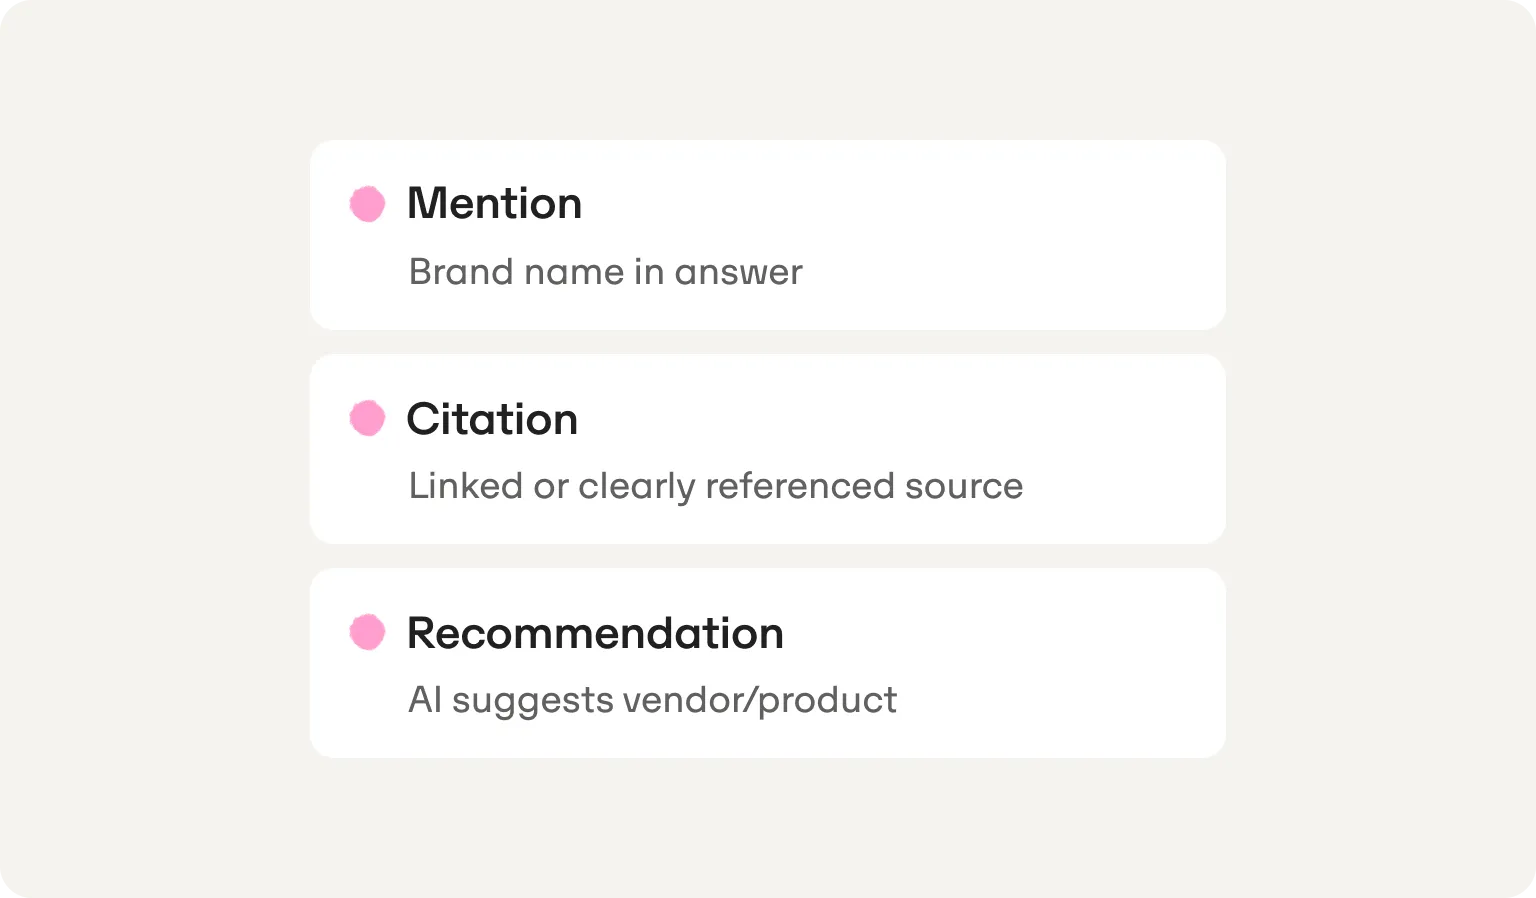Click the word 'suggests' in Recommendation card
The width and height of the screenshot is (1536, 898).
pos(533,702)
